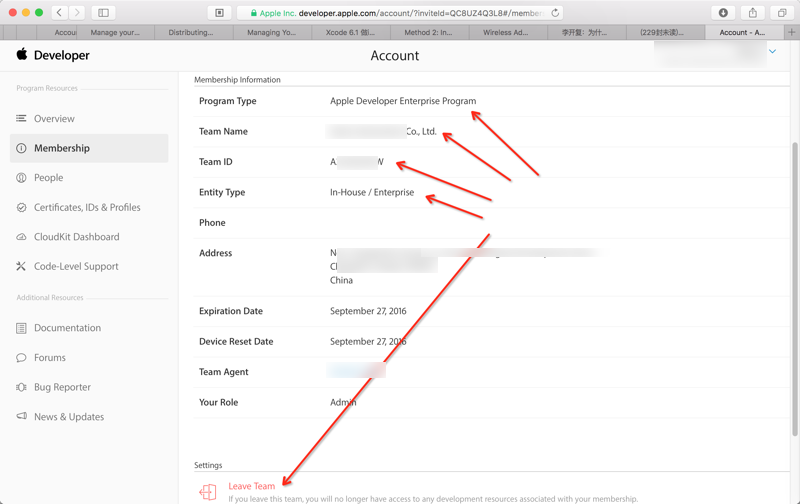Switch to the '(229' unread mail tab
The width and height of the screenshot is (800, 504).
(x=665, y=32)
